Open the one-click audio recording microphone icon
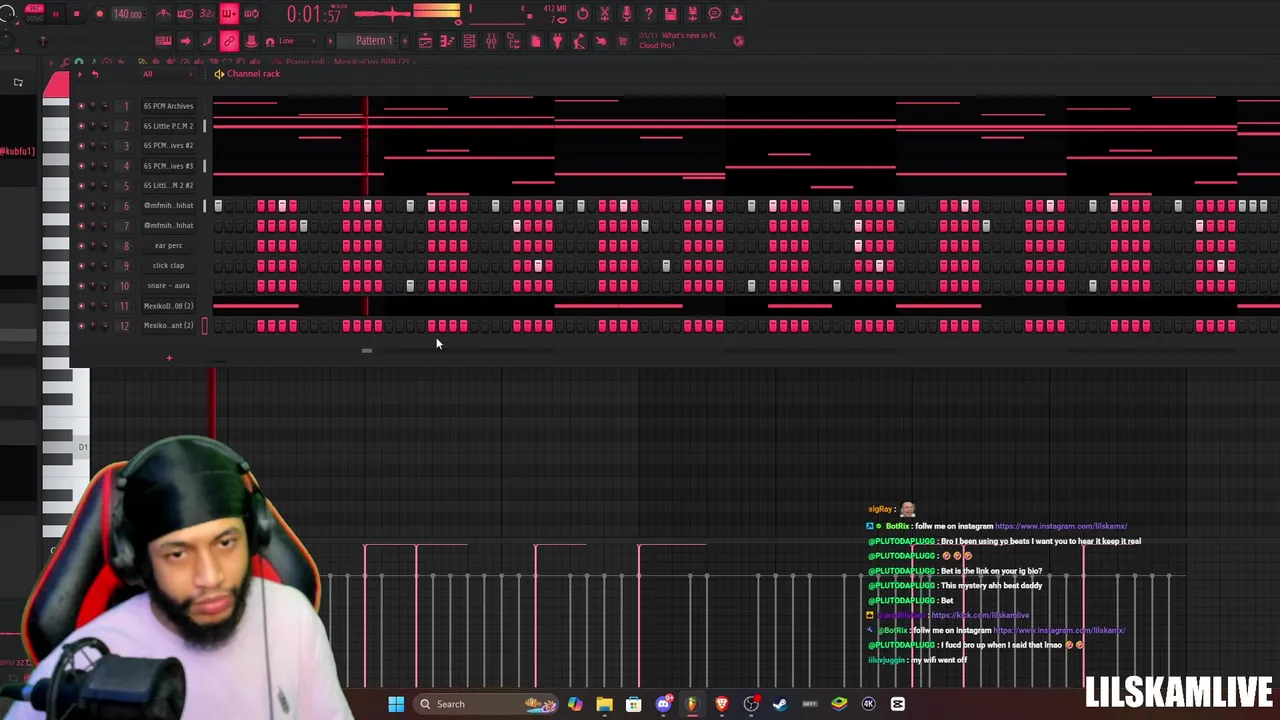Viewport: 1280px width, 720px height. click(x=626, y=14)
